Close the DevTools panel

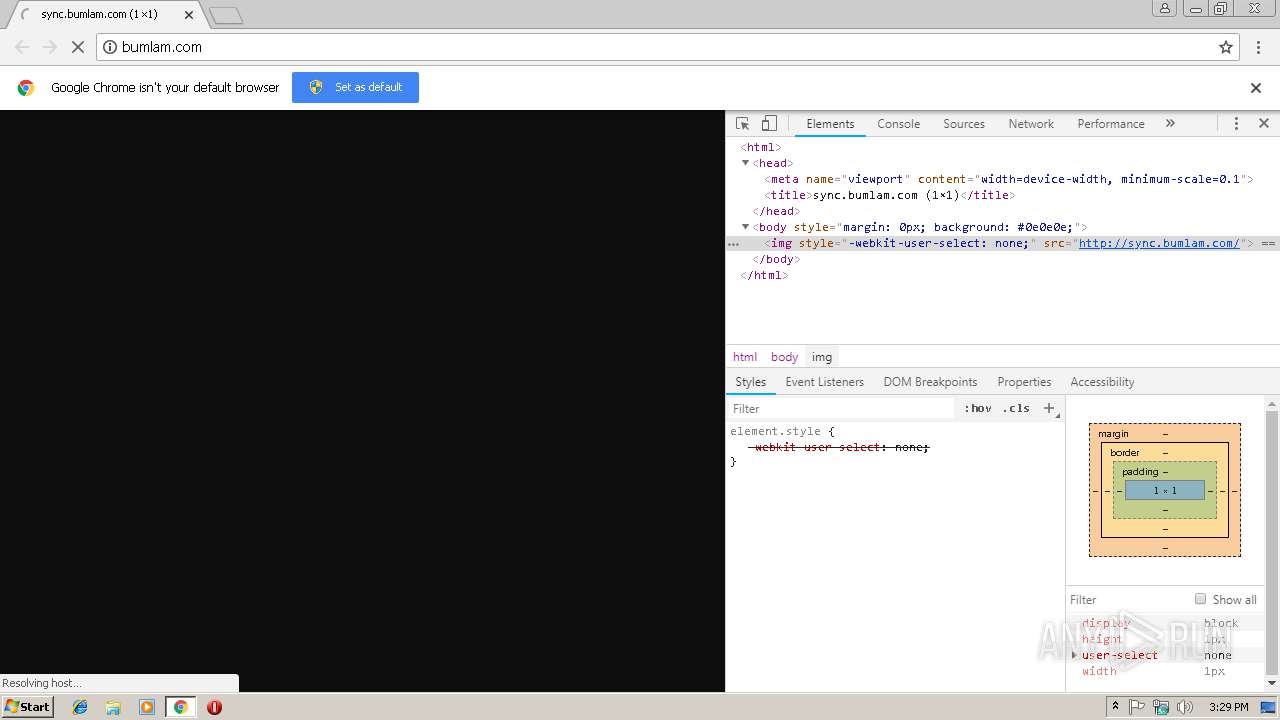point(1263,124)
